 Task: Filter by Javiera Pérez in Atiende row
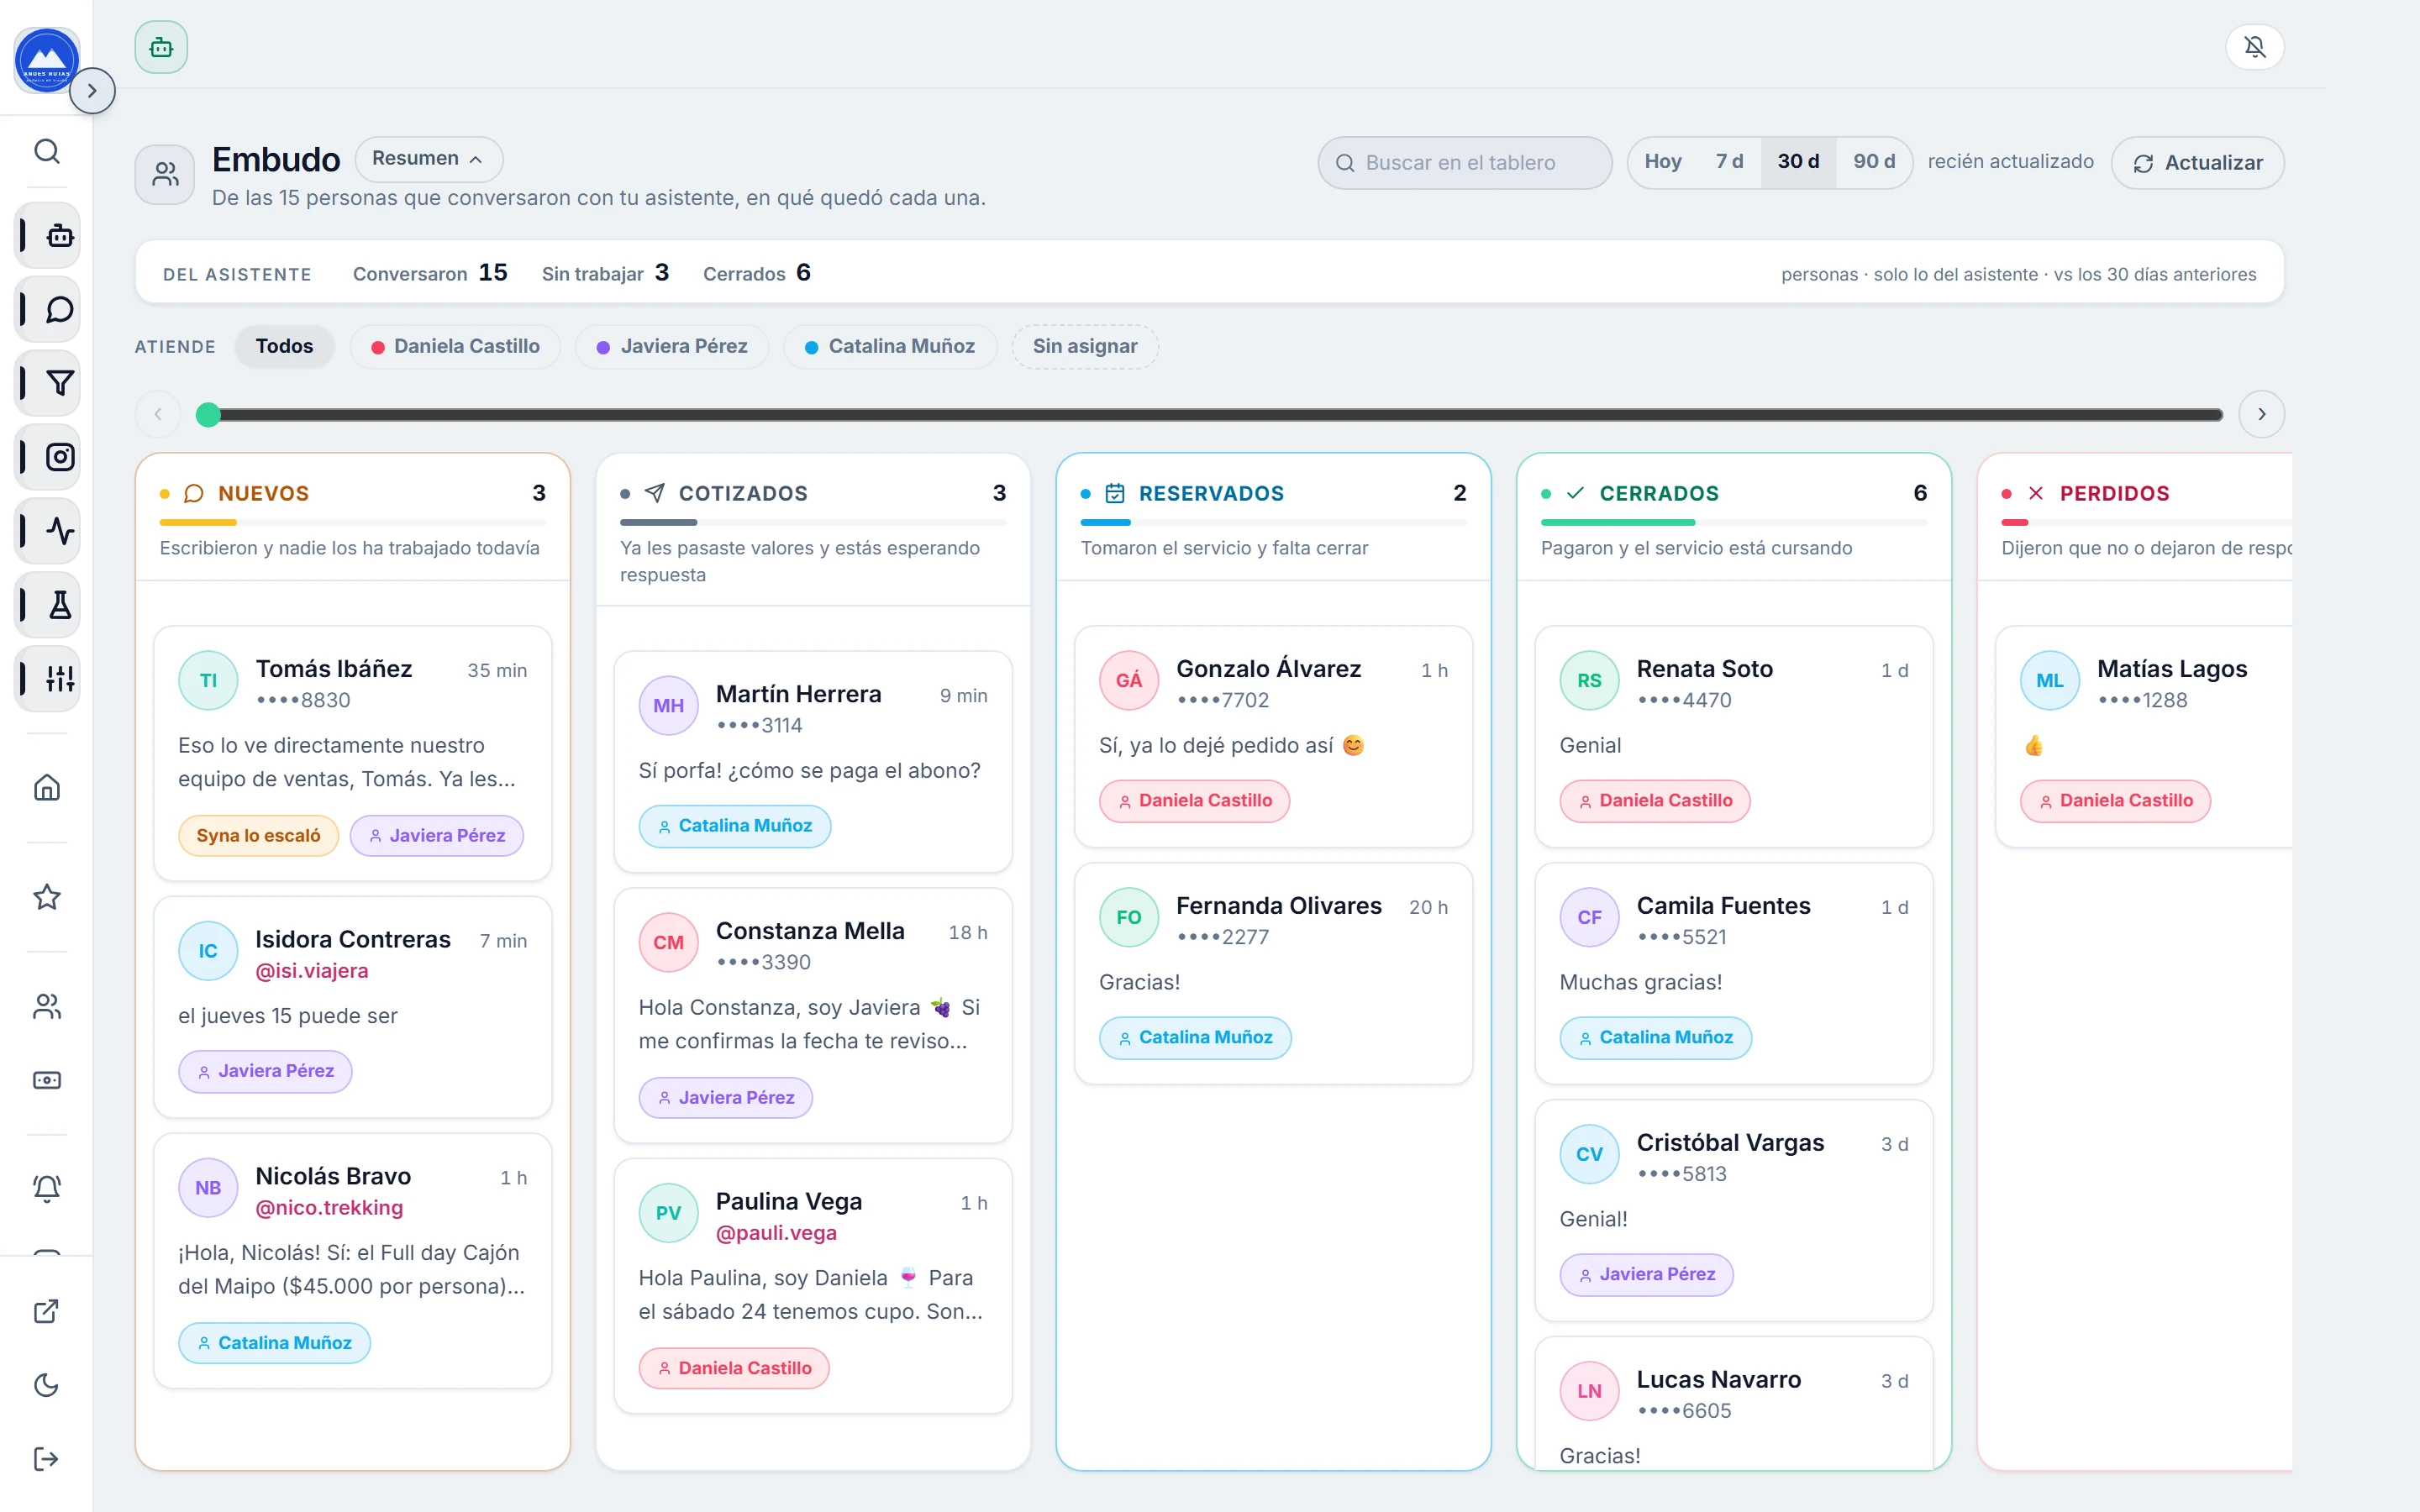(672, 346)
